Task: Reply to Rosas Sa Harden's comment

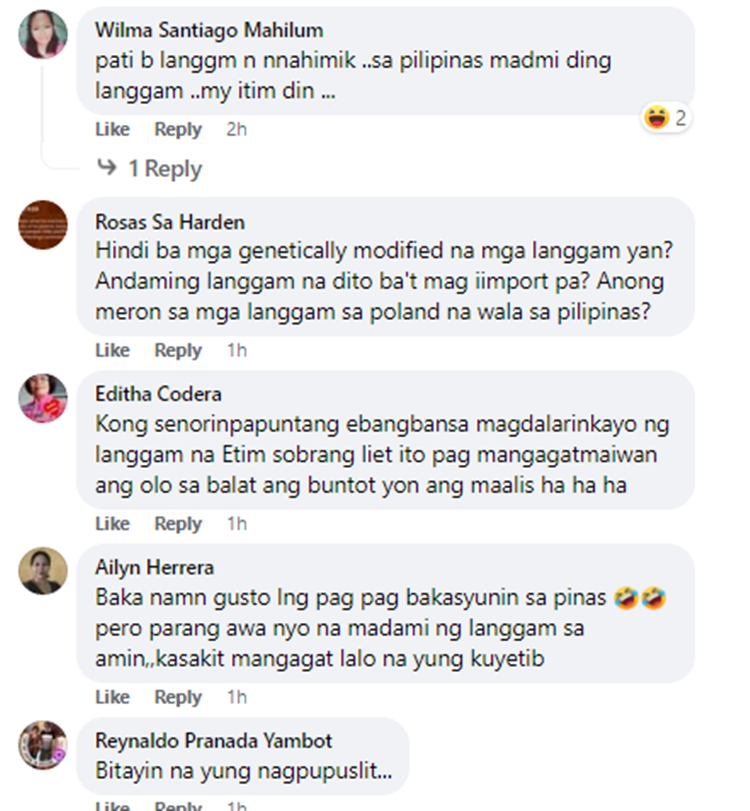Action: point(178,350)
